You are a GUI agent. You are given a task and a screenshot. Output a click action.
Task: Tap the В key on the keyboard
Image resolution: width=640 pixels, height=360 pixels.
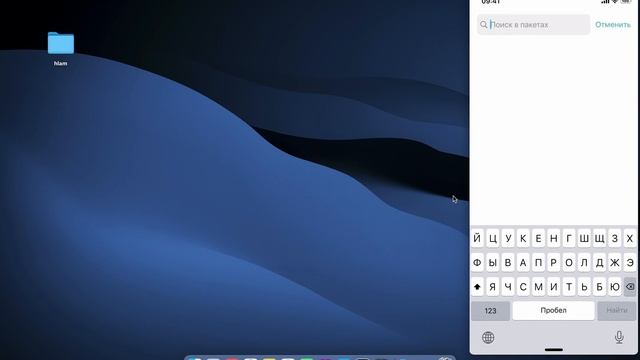coord(508,263)
